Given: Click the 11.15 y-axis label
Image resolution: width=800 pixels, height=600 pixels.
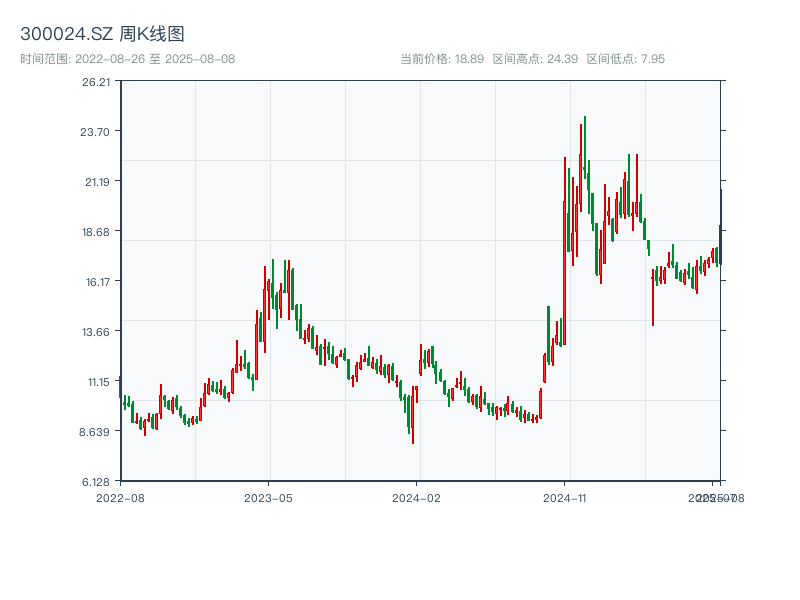Looking at the screenshot, I should tap(98, 382).
